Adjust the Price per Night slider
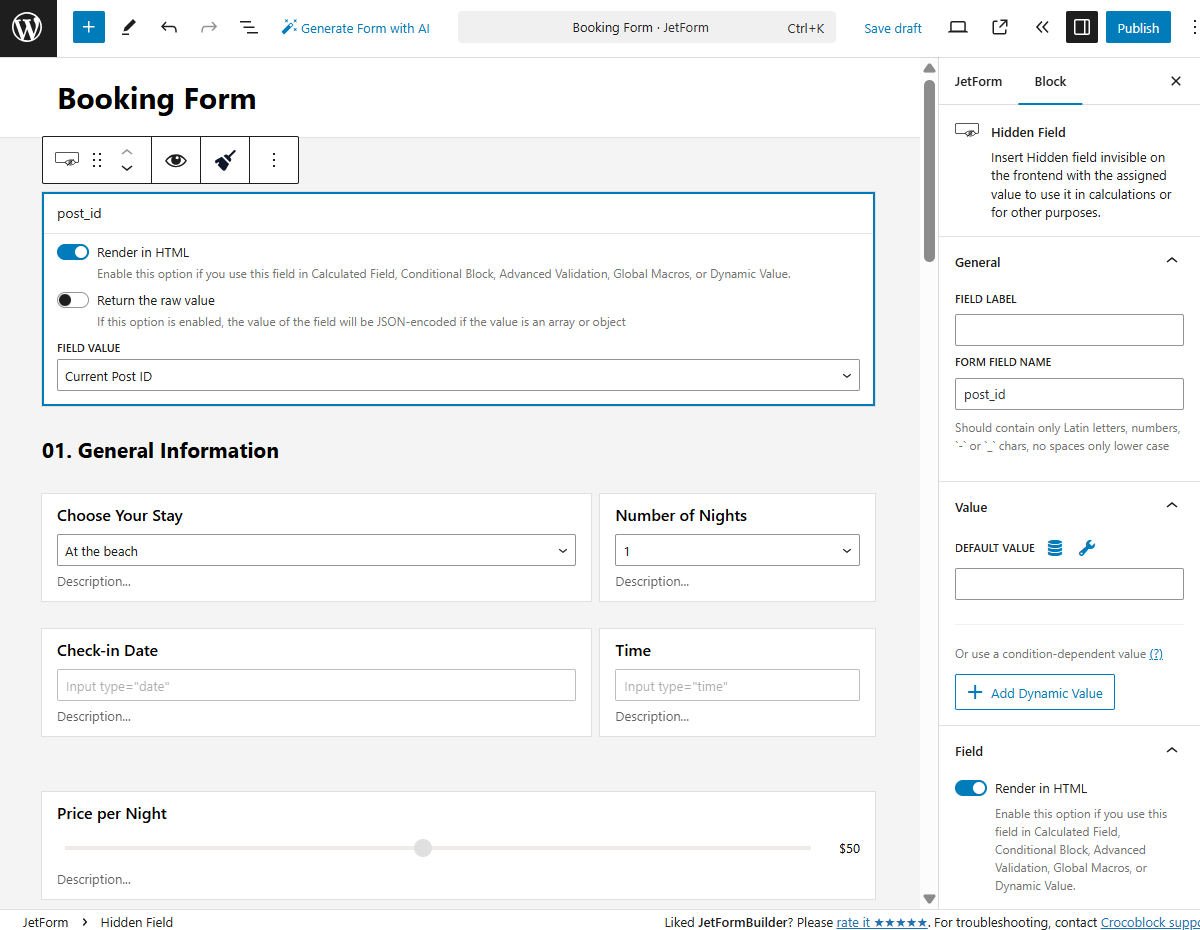The width and height of the screenshot is (1200, 930). (422, 847)
